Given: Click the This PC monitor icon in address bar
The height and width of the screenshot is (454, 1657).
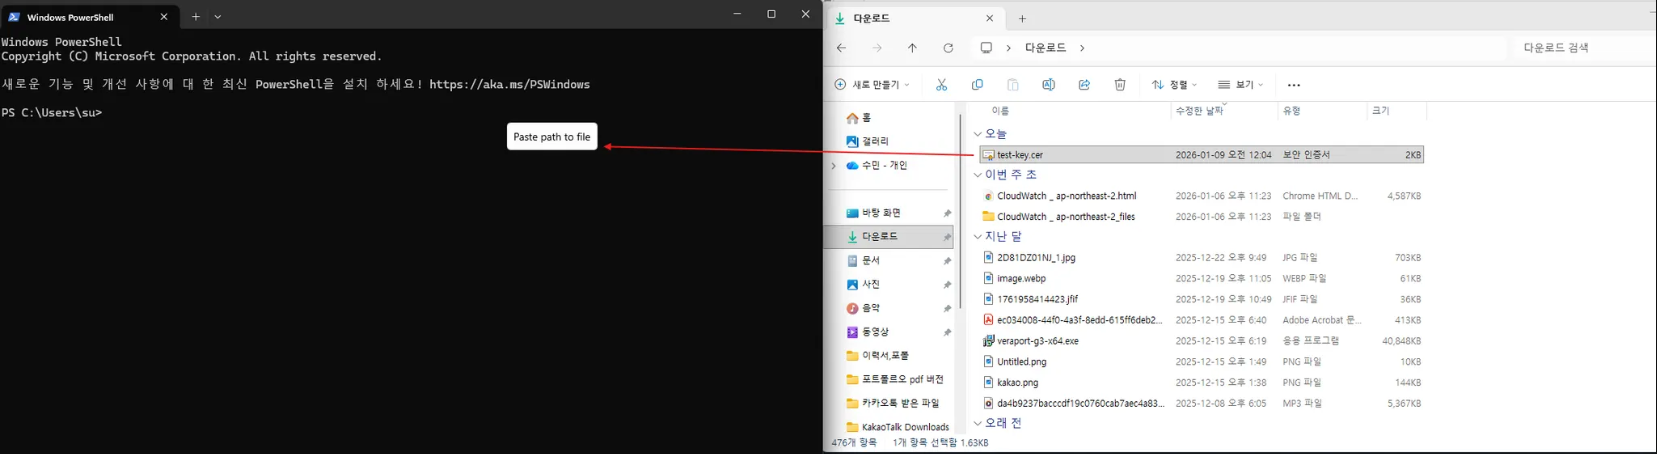Looking at the screenshot, I should (x=986, y=48).
